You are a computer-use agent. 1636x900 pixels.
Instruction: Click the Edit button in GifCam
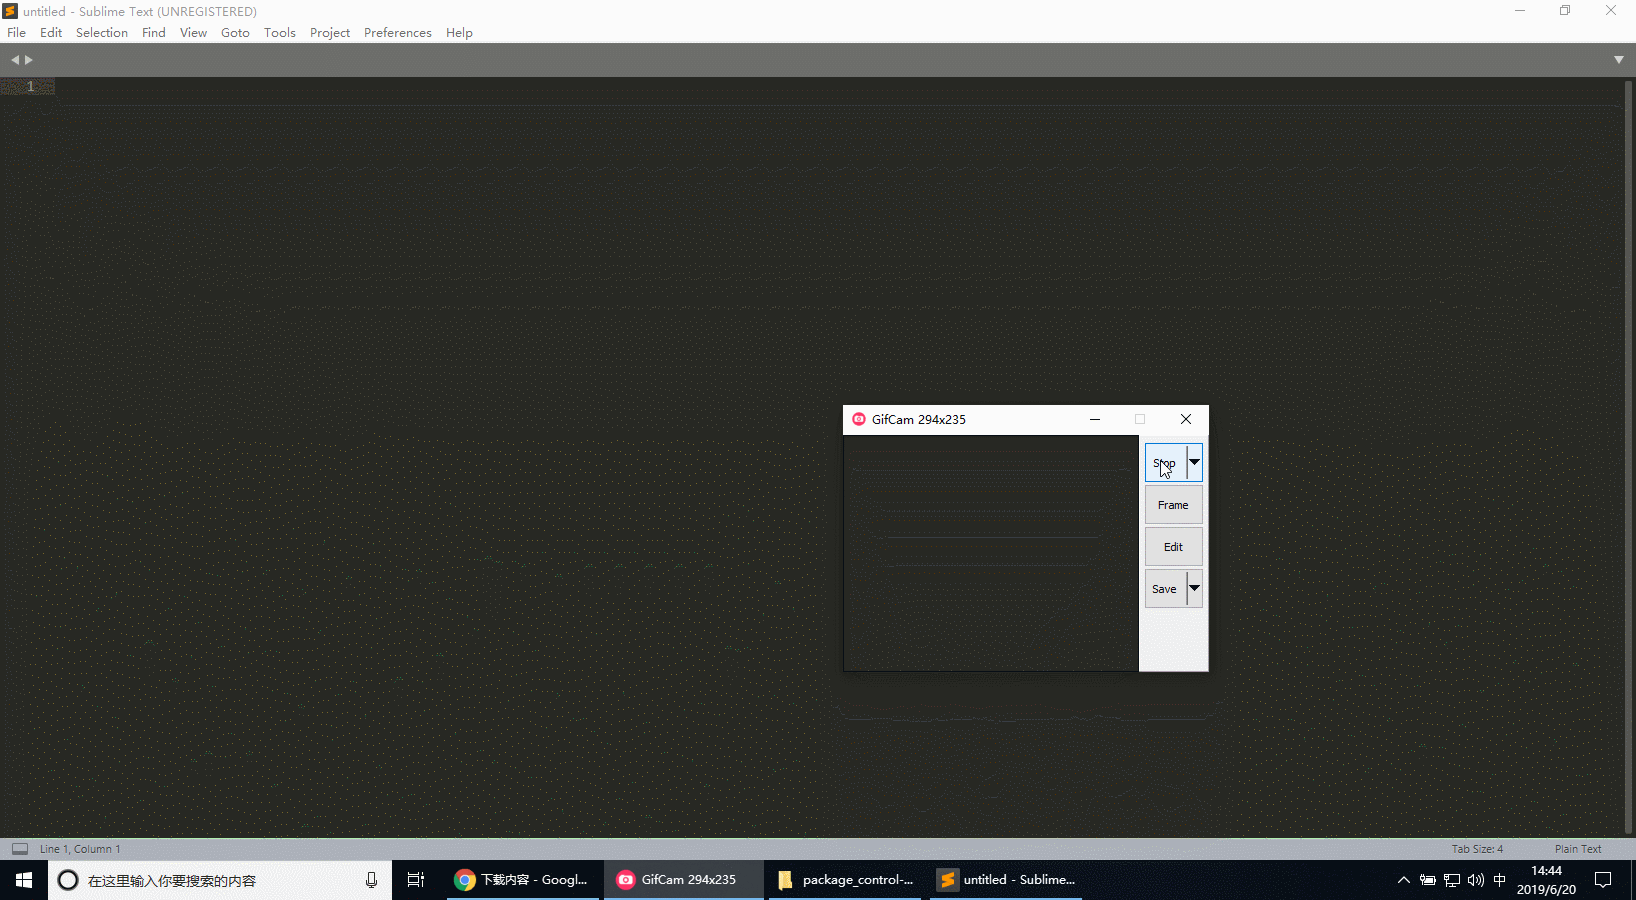(x=1174, y=547)
